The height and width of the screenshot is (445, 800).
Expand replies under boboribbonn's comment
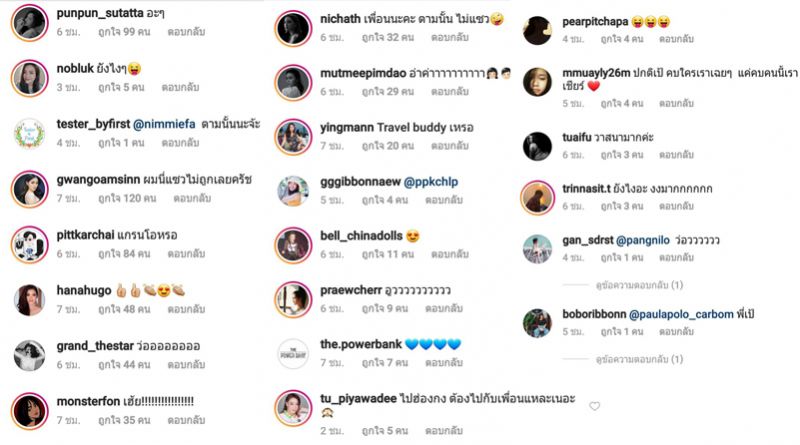click(x=639, y=359)
